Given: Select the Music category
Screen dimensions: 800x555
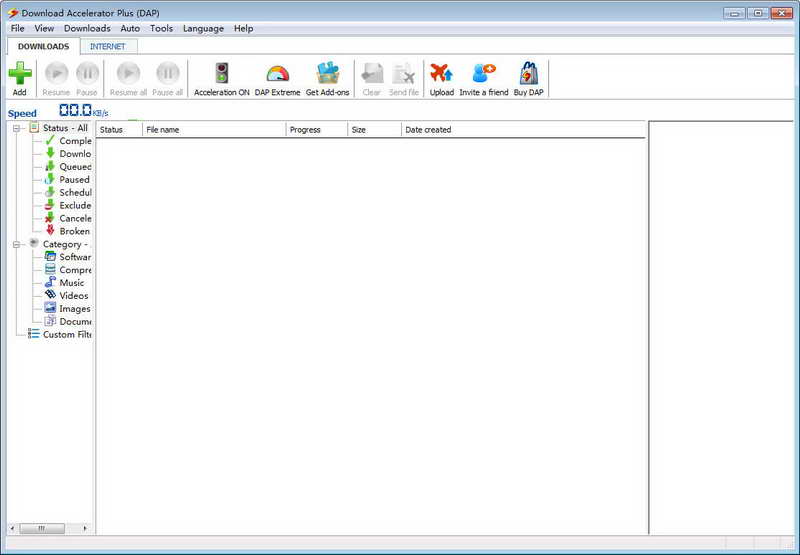Looking at the screenshot, I should pyautogui.click(x=65, y=283).
